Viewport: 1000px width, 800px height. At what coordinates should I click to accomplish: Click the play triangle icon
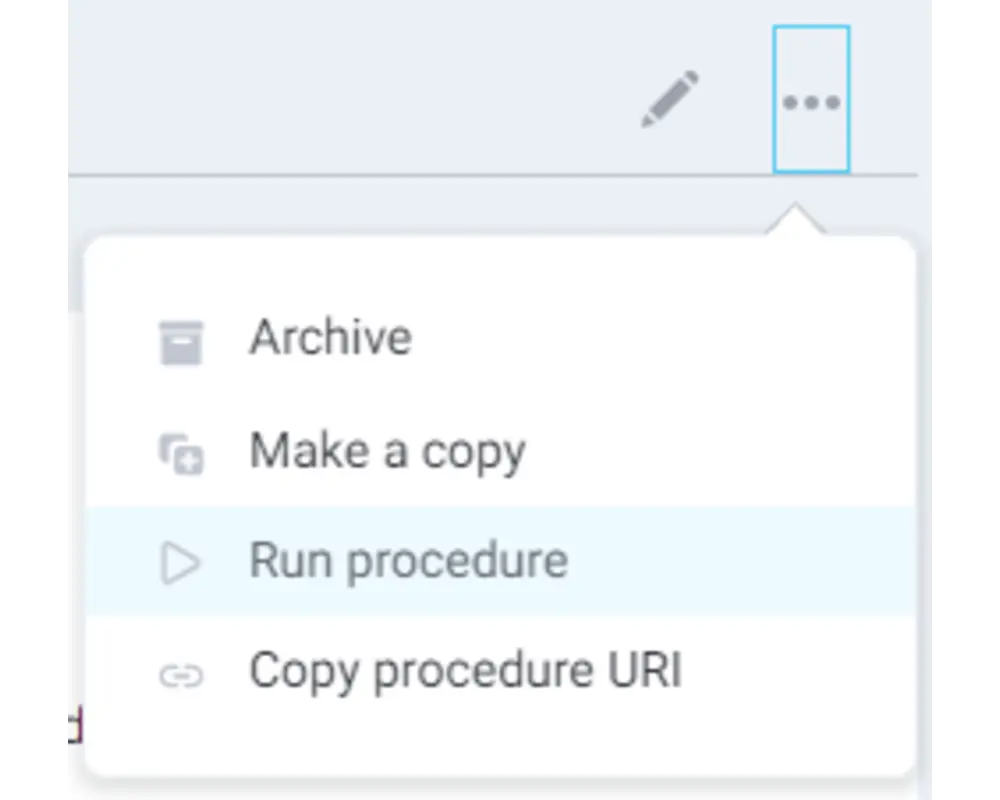click(180, 563)
